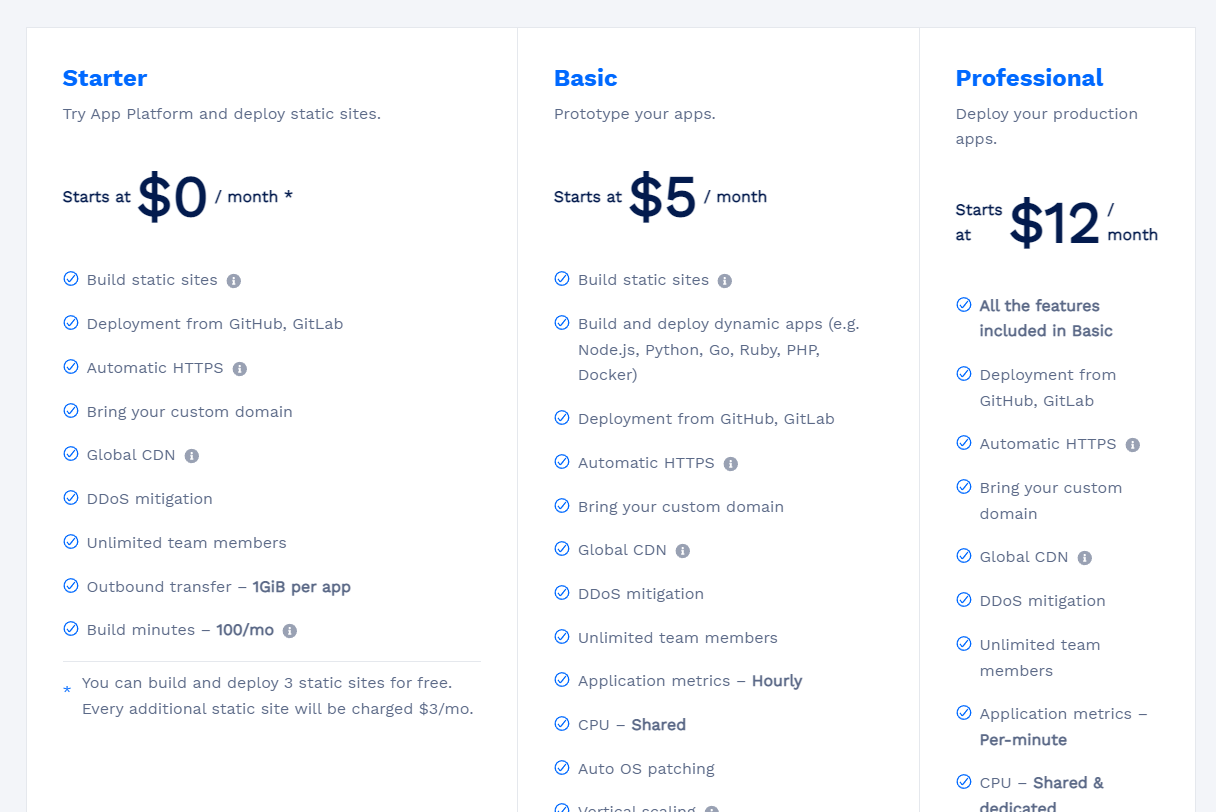Click info icon next to Professional Automatic HTTPS
Image resolution: width=1216 pixels, height=812 pixels.
tap(1133, 445)
